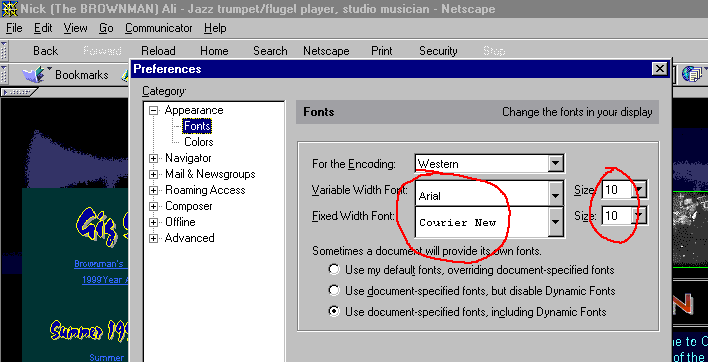Viewport: 708px width, 362px height.
Task: Click the Arial font field
Action: click(482, 195)
